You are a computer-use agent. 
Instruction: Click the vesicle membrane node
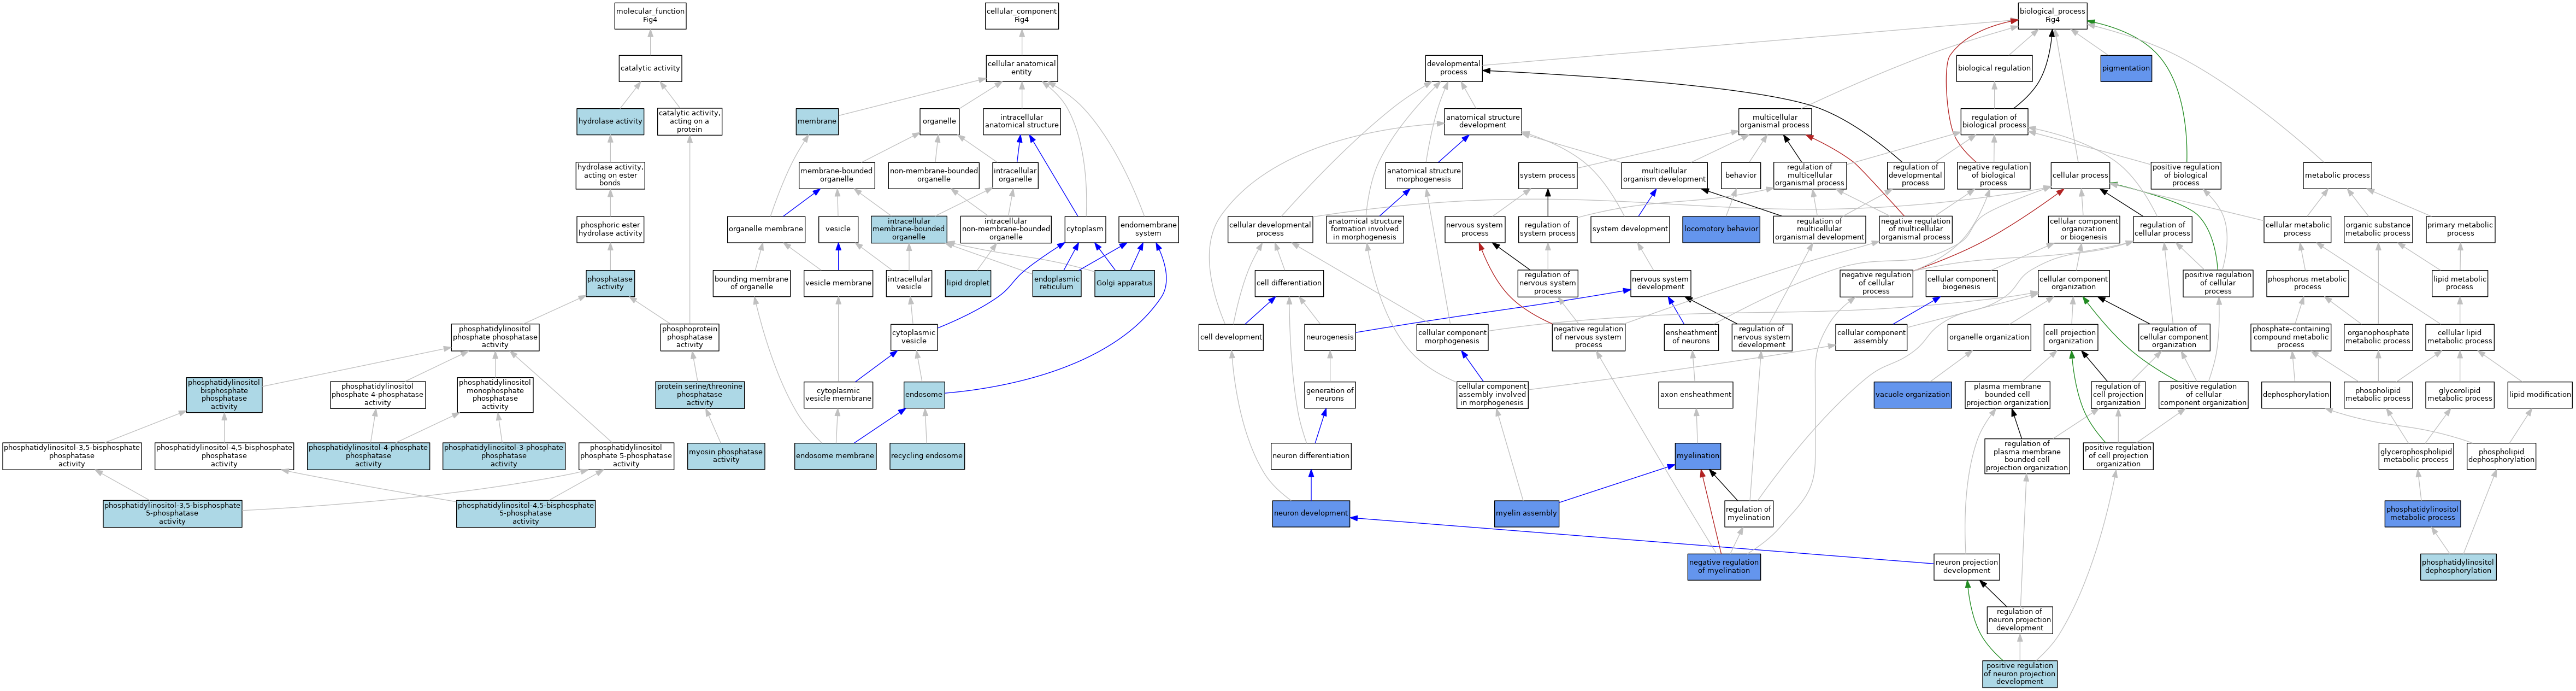[838, 283]
